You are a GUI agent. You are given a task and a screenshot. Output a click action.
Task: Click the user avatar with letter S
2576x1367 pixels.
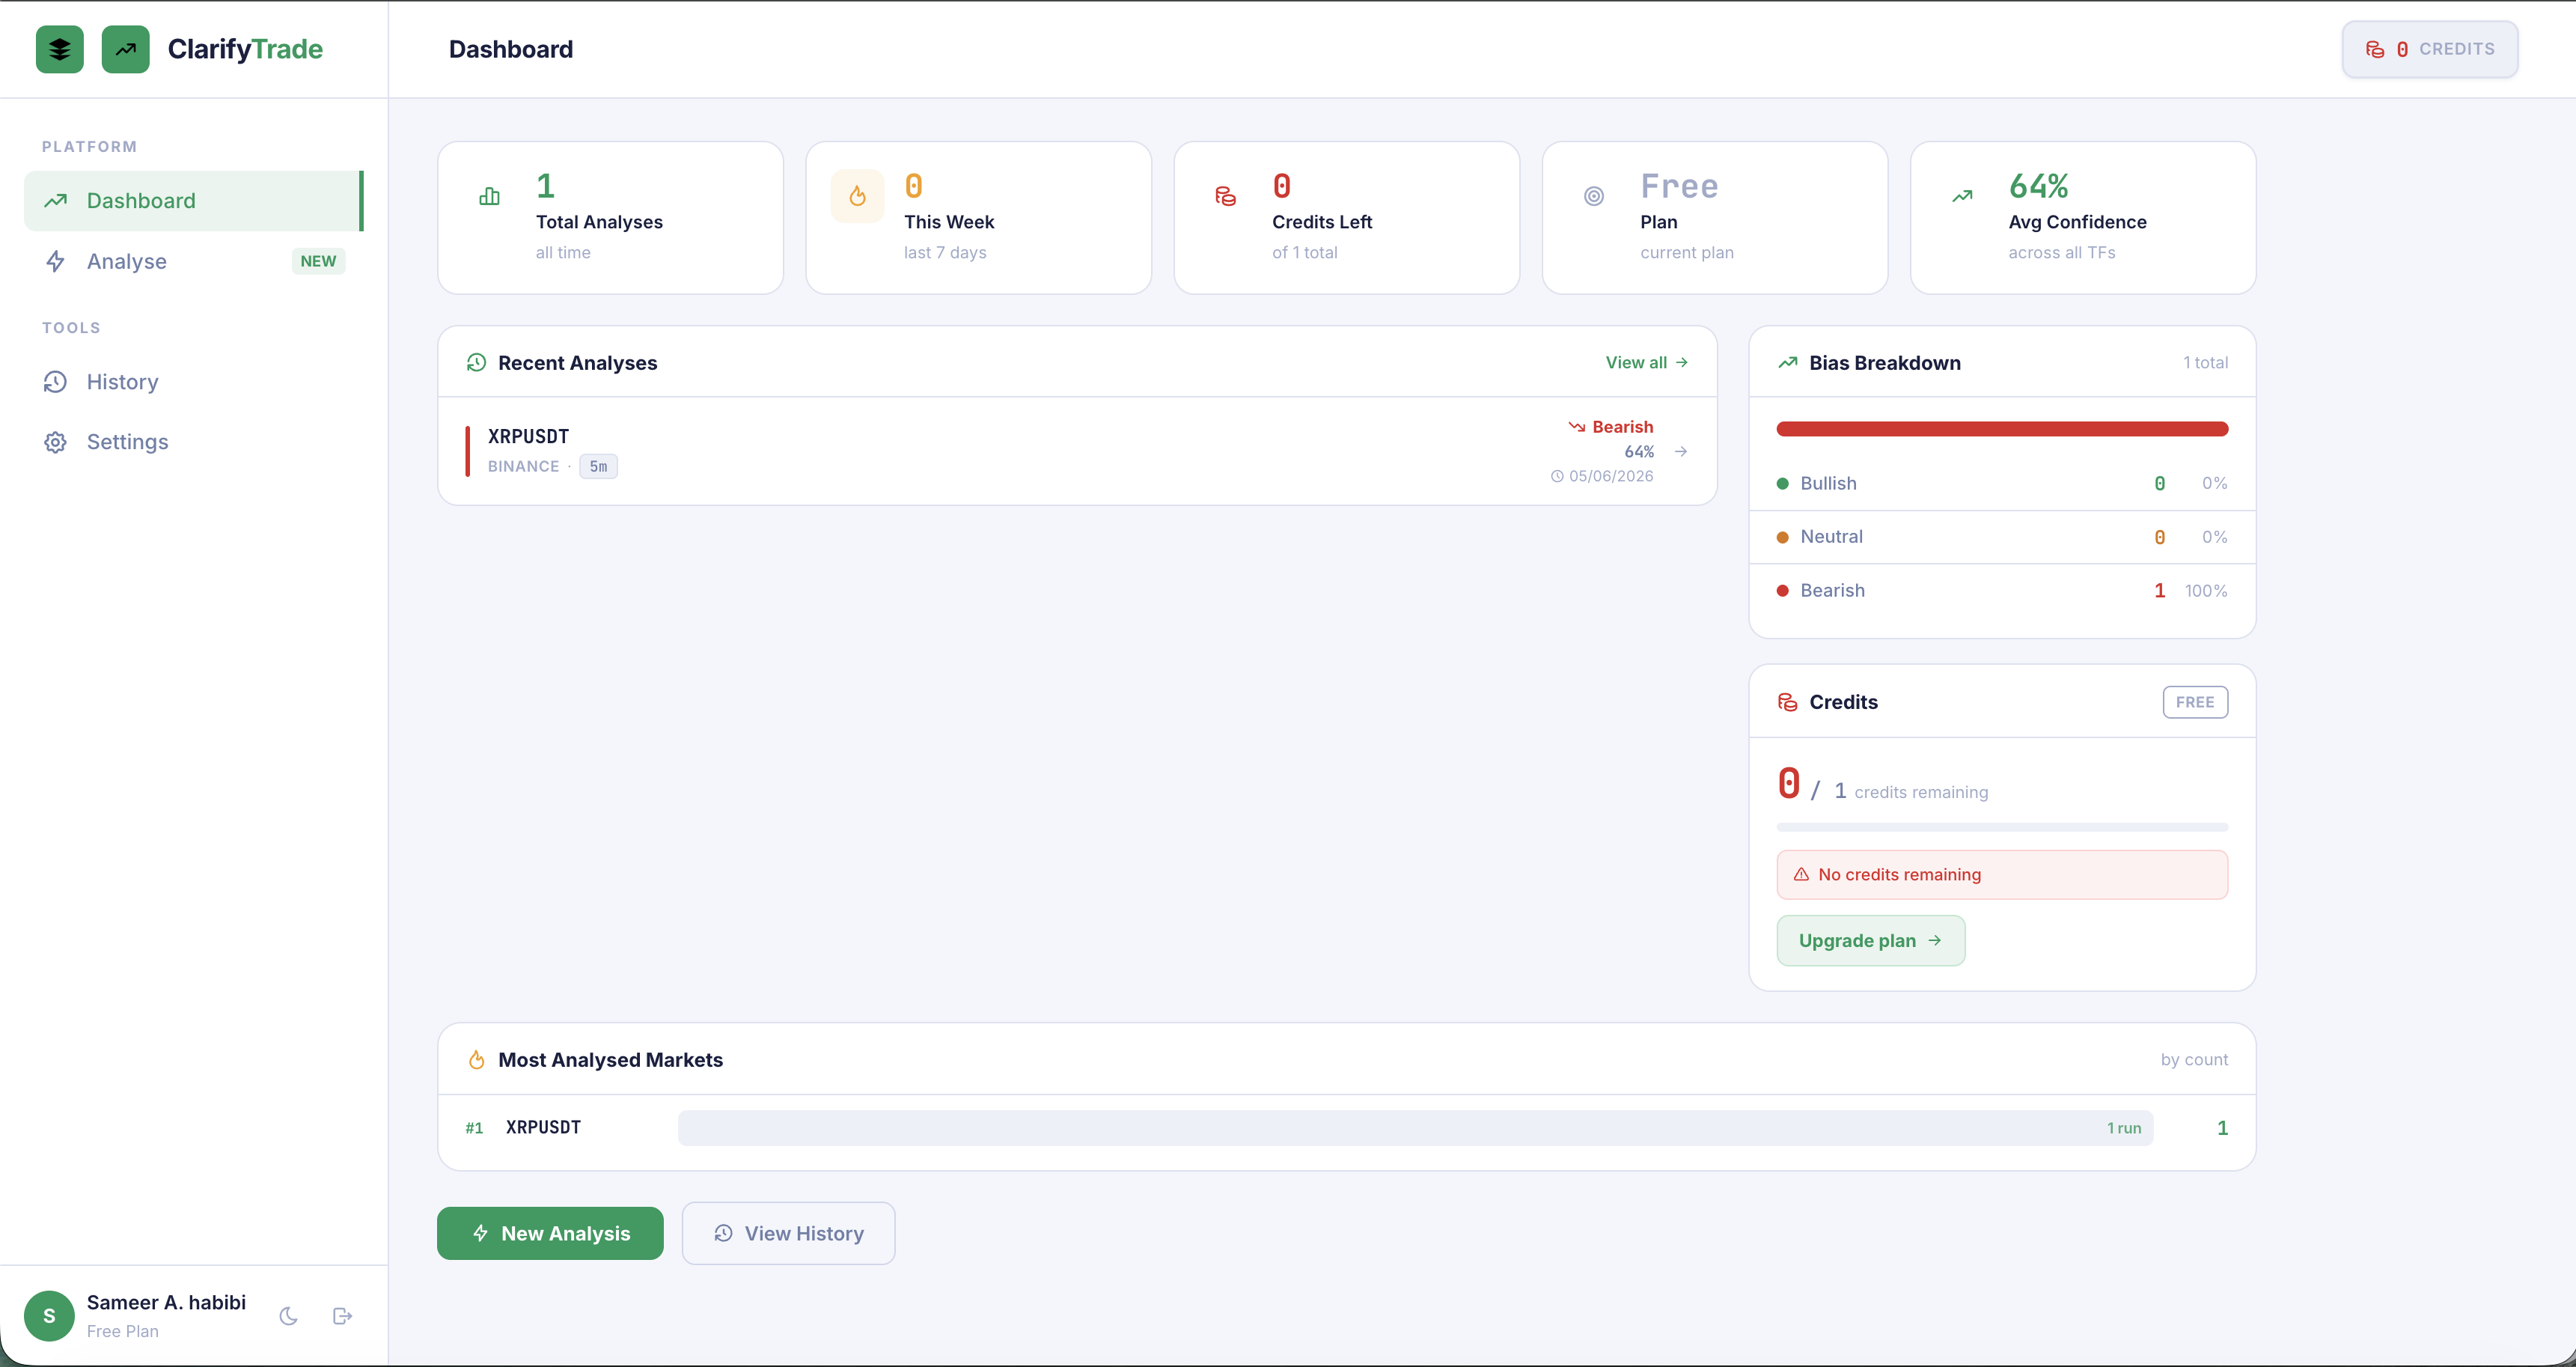(49, 1316)
